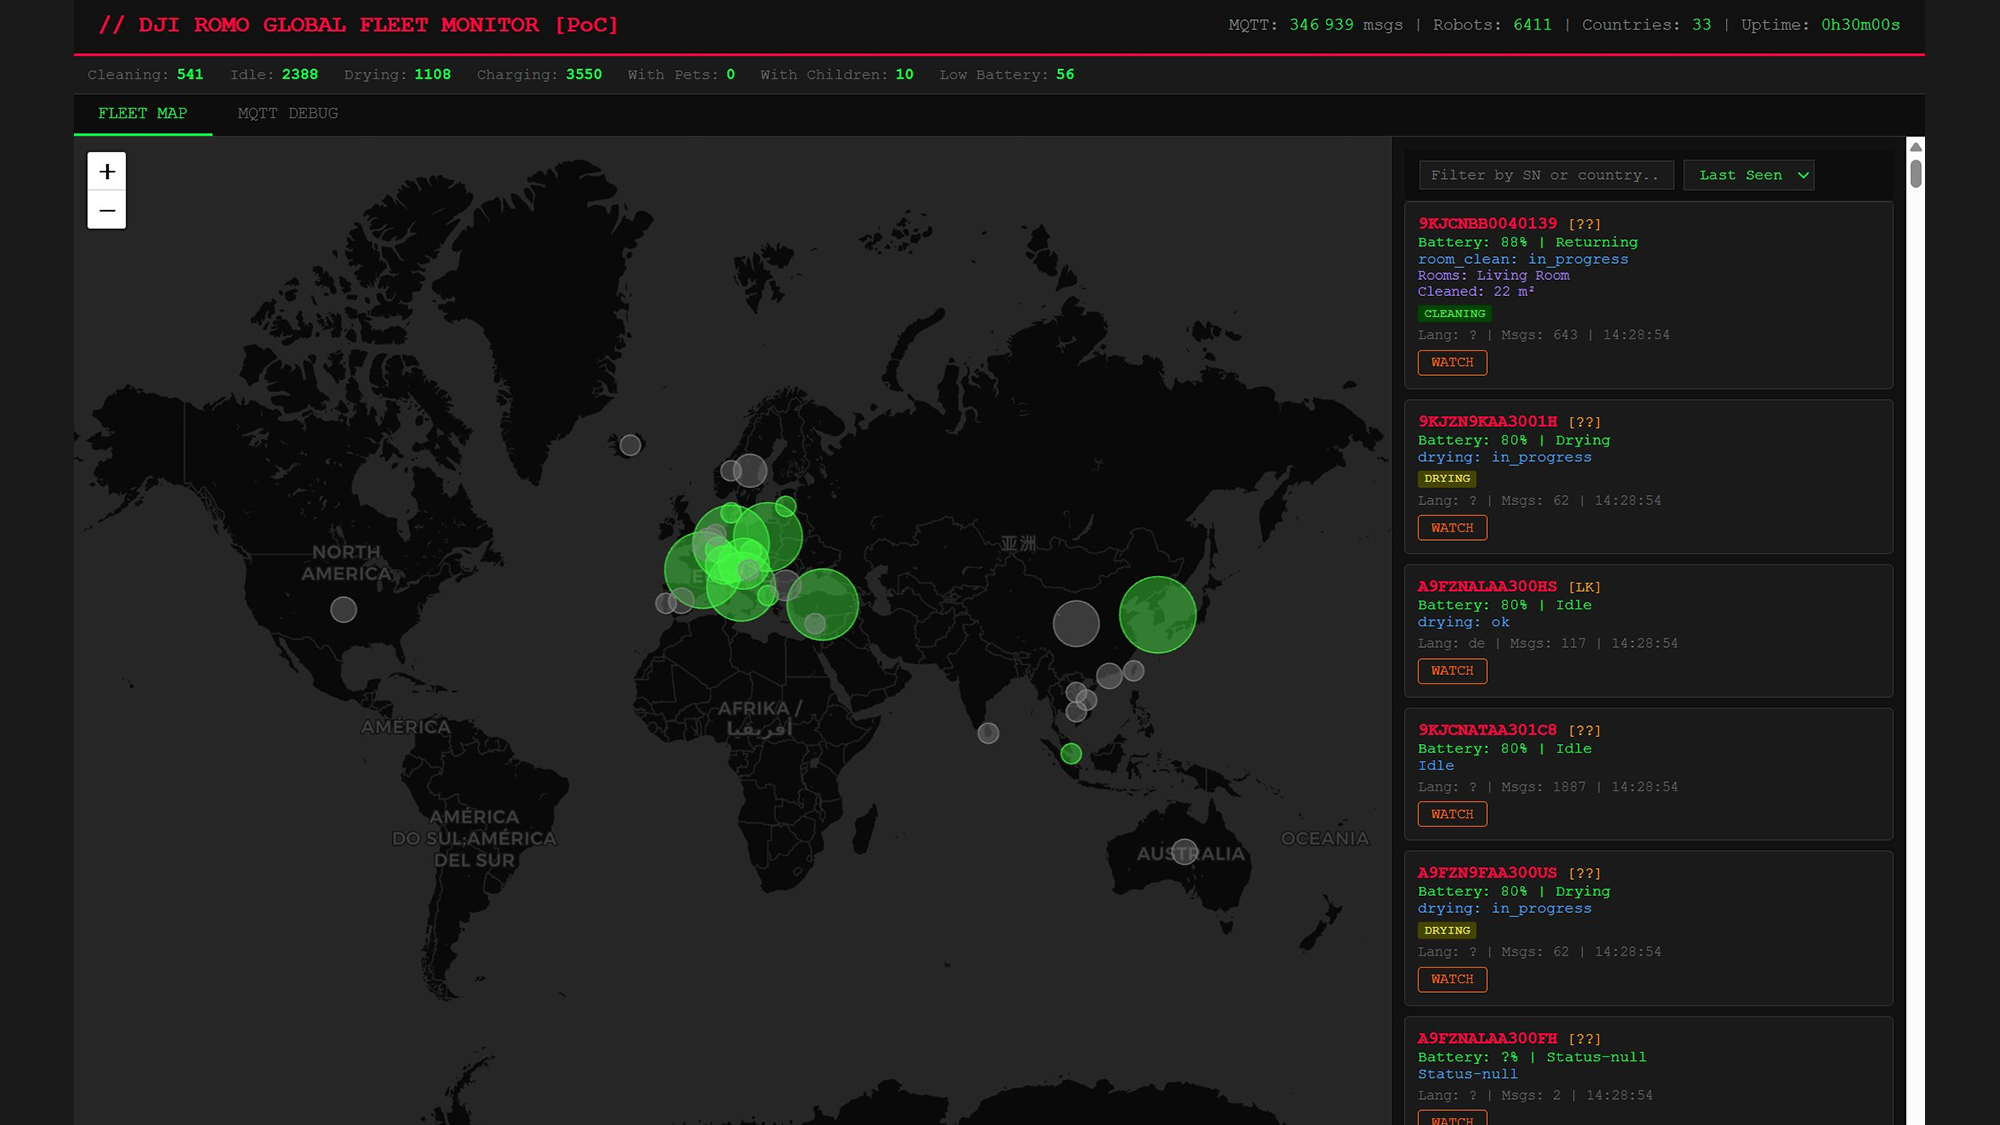Click the Filter by SN or country field
Viewport: 2000px width, 1125px height.
coord(1546,175)
